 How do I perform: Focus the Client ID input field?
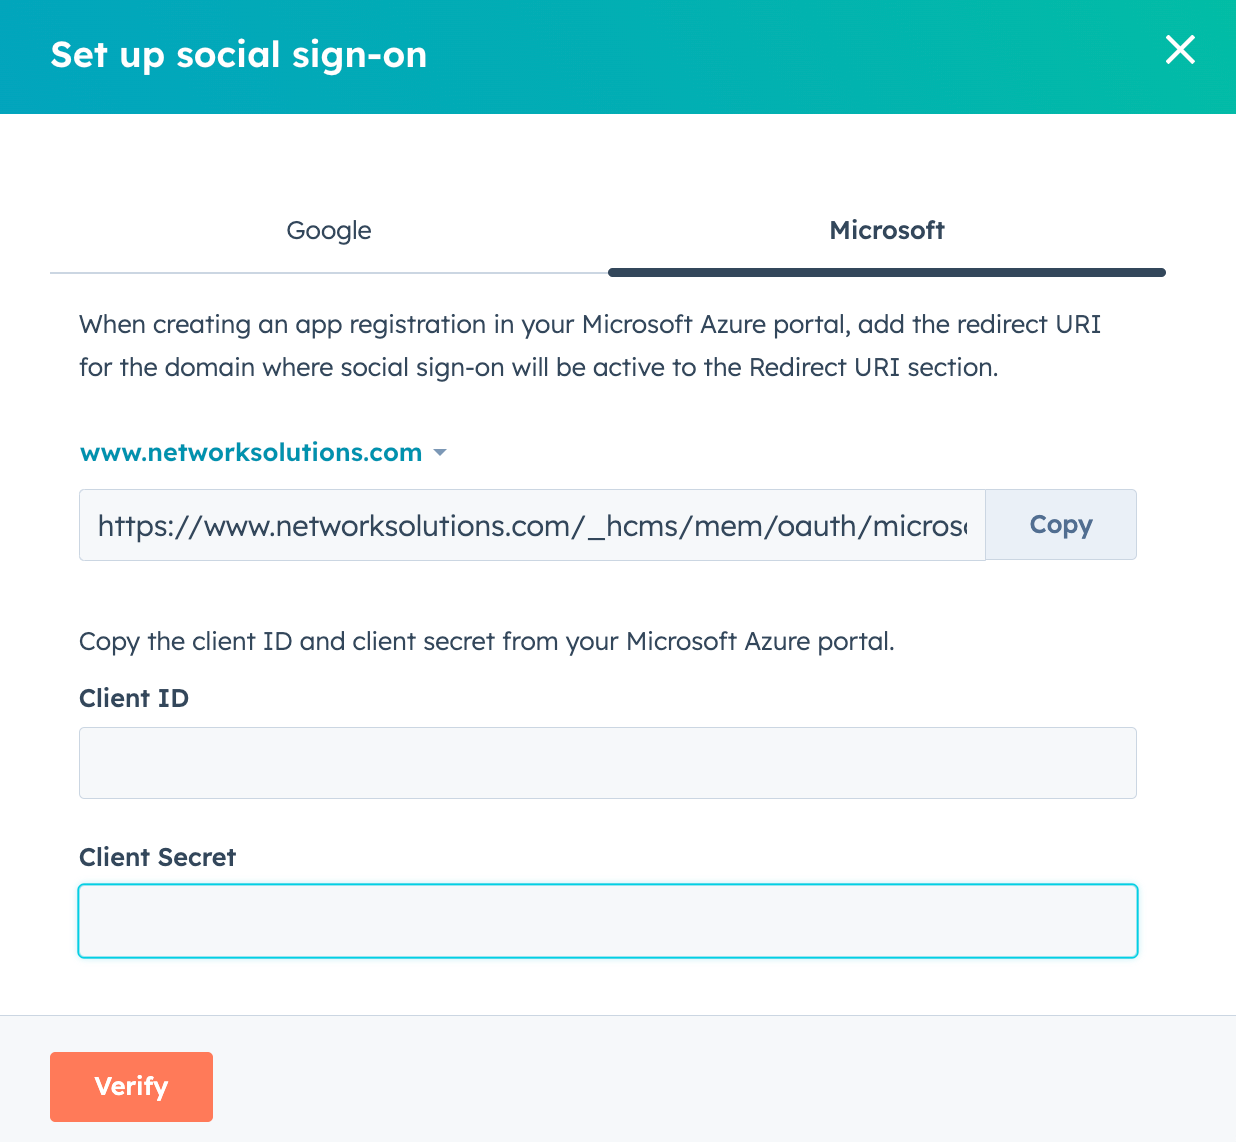click(x=607, y=763)
